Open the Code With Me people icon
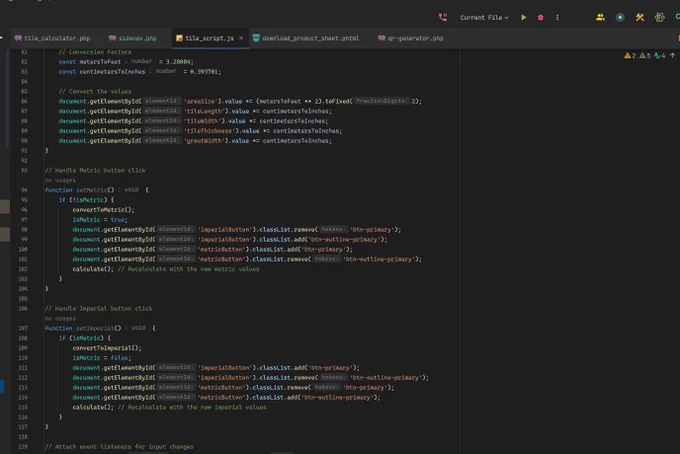The width and height of the screenshot is (680, 454). pyautogui.click(x=600, y=17)
